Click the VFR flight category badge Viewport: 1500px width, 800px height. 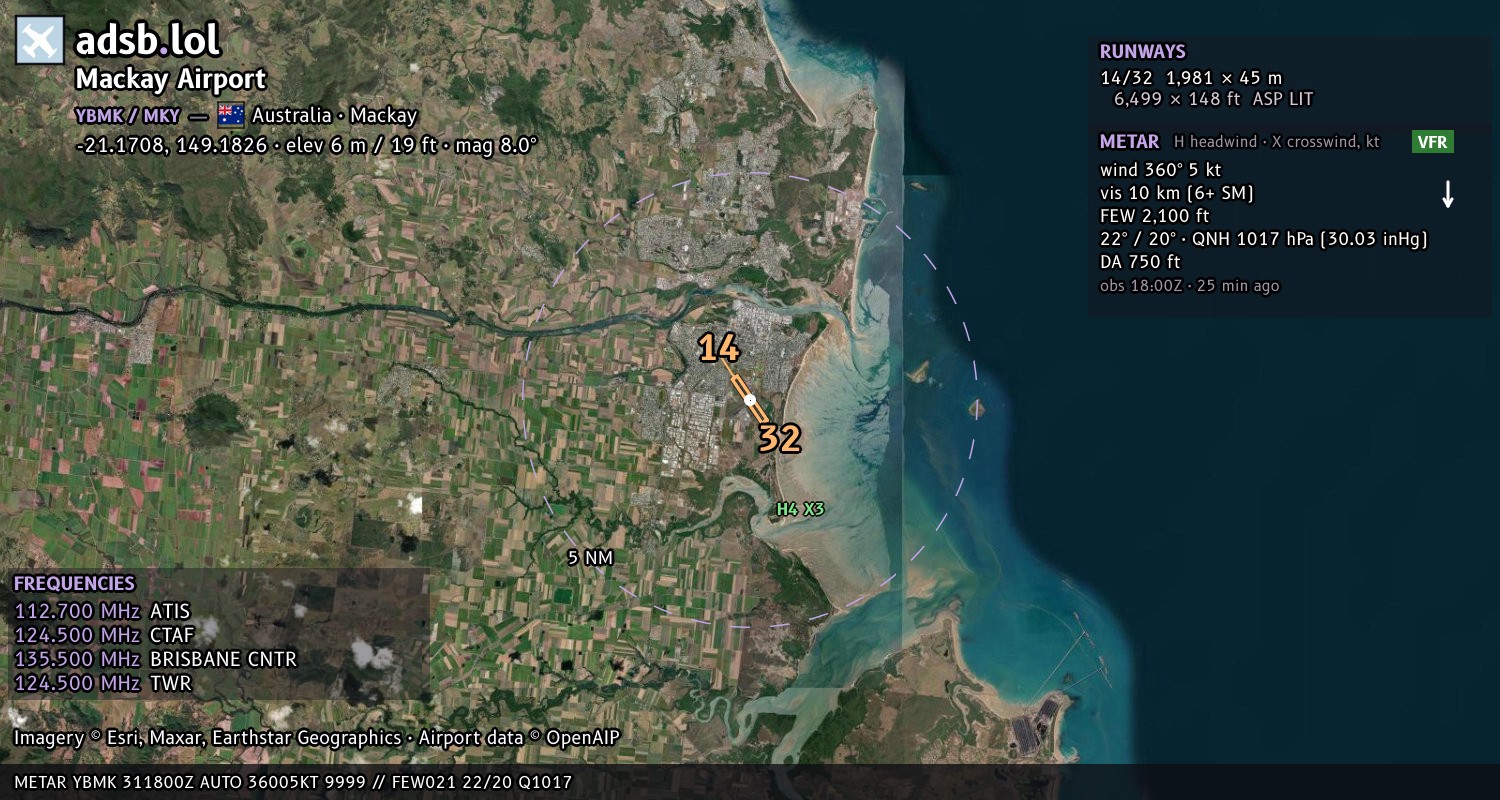(x=1432, y=142)
